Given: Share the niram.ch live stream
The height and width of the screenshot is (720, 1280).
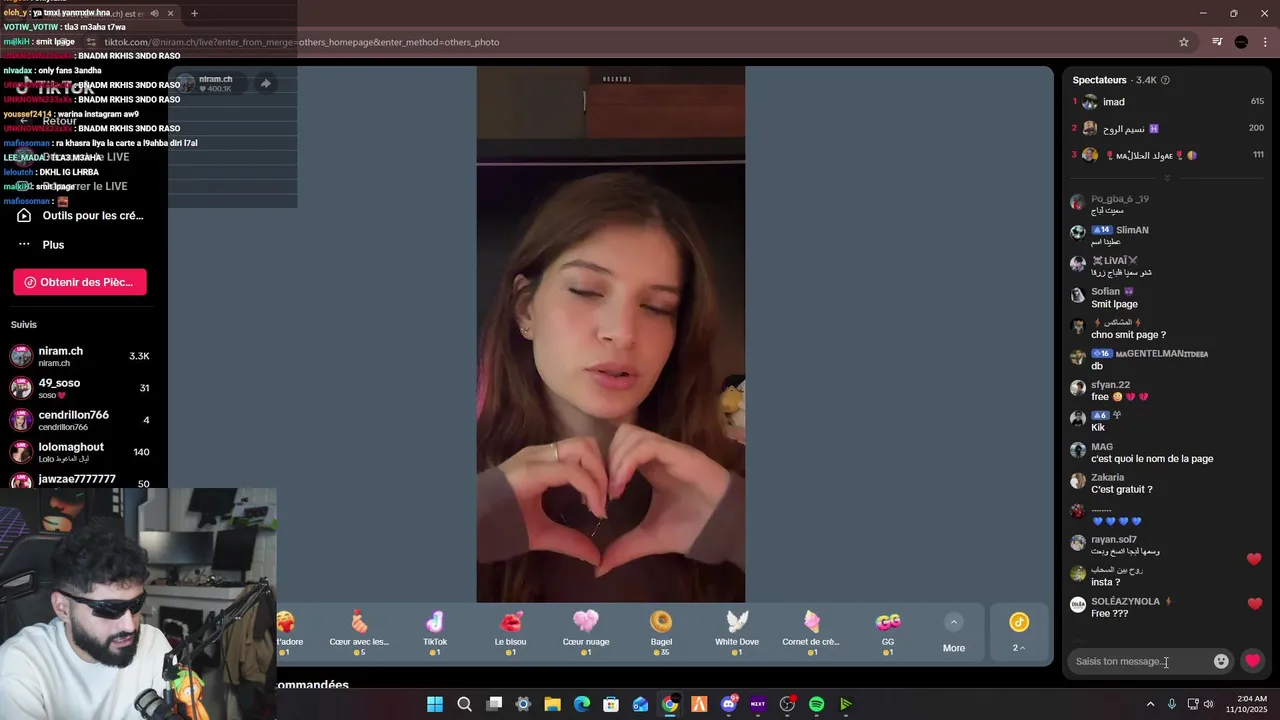Looking at the screenshot, I should (x=265, y=84).
